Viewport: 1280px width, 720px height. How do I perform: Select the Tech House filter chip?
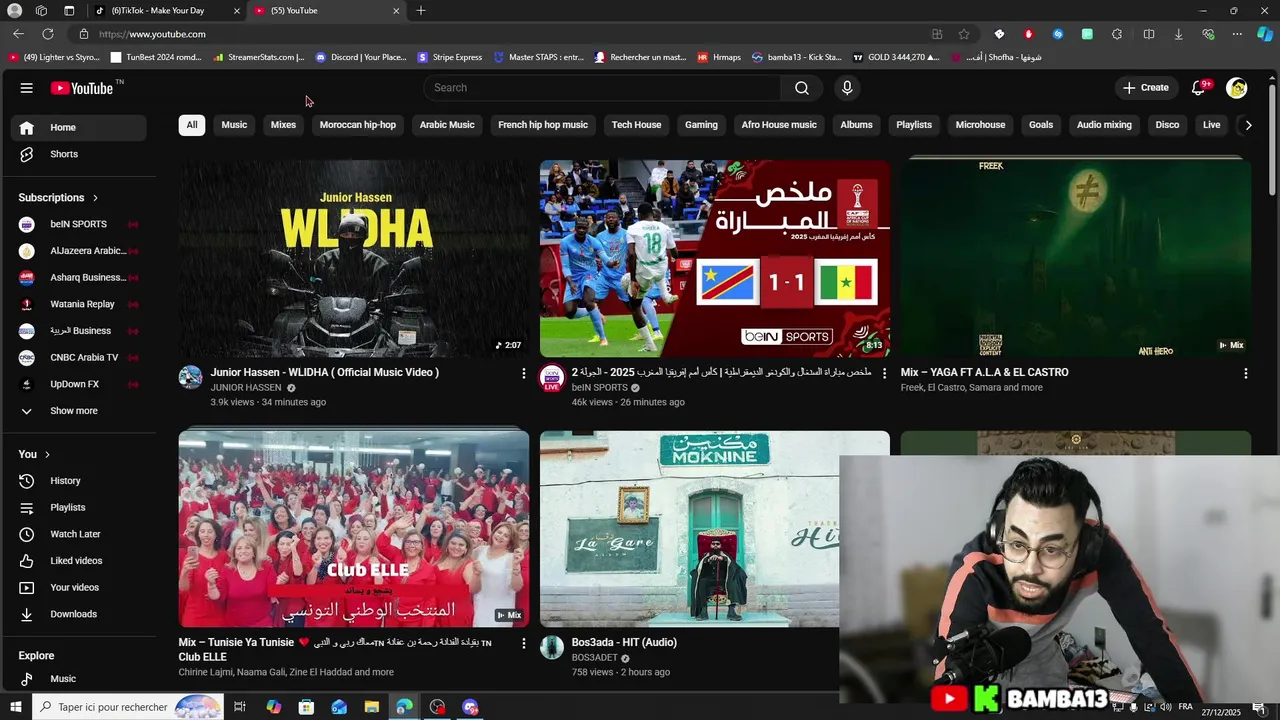(636, 125)
